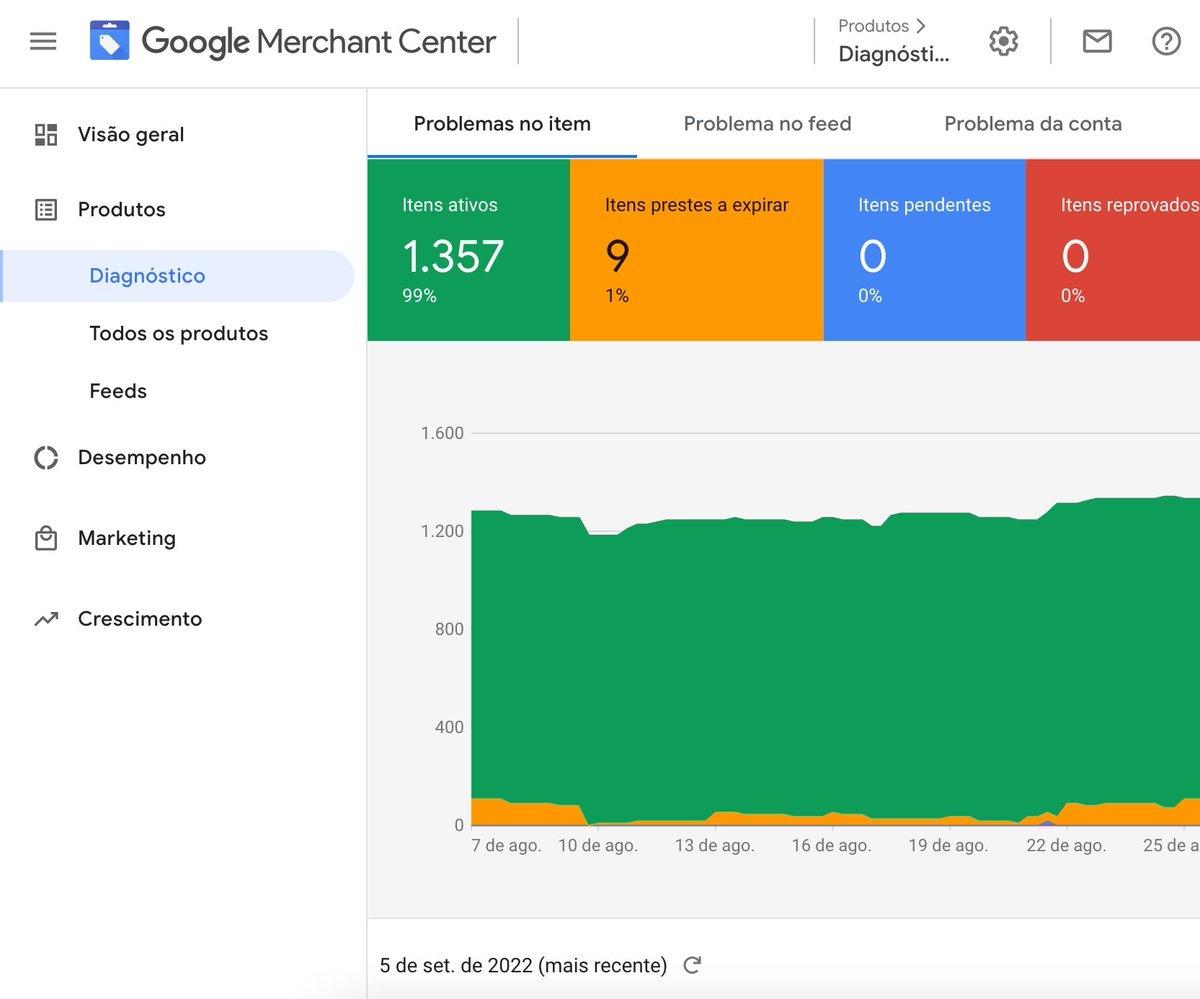The height and width of the screenshot is (999, 1200).
Task: Select the blue Itens pendentes card
Action: (x=925, y=250)
